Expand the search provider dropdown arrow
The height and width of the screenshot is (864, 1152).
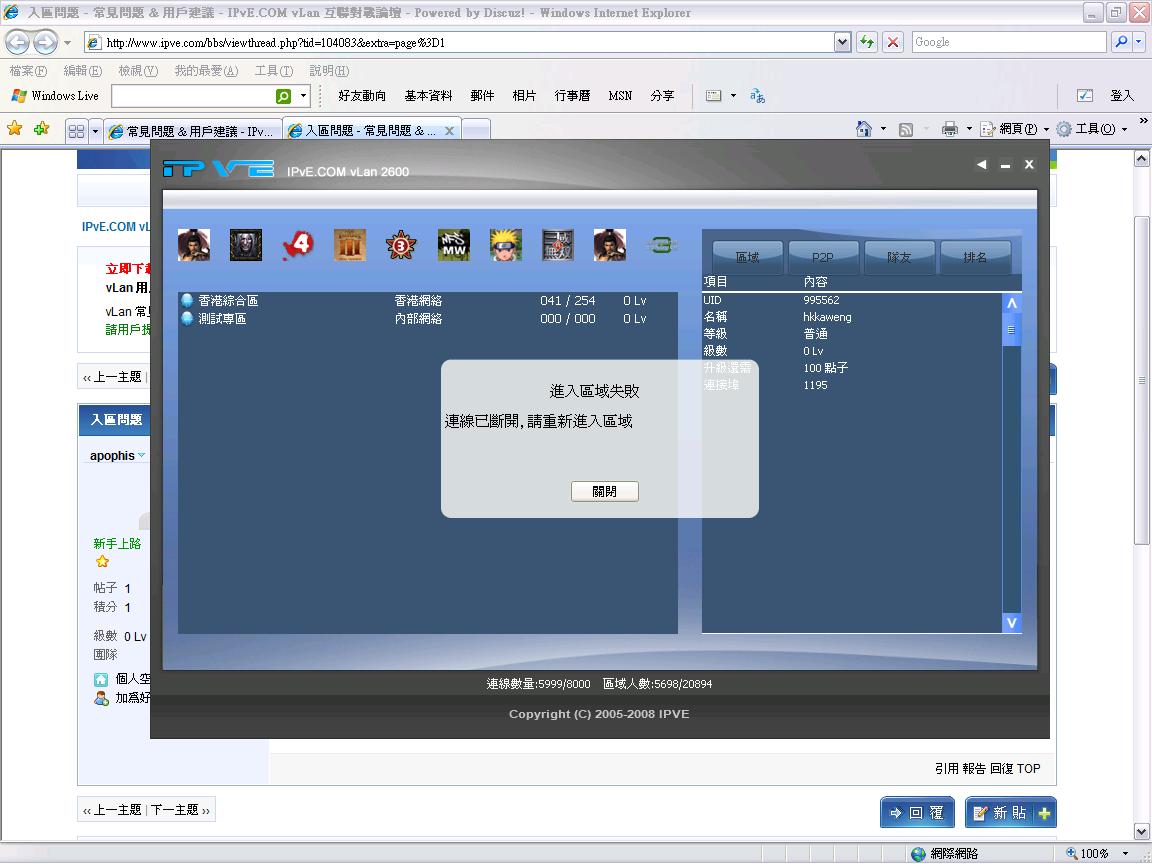click(x=1139, y=42)
